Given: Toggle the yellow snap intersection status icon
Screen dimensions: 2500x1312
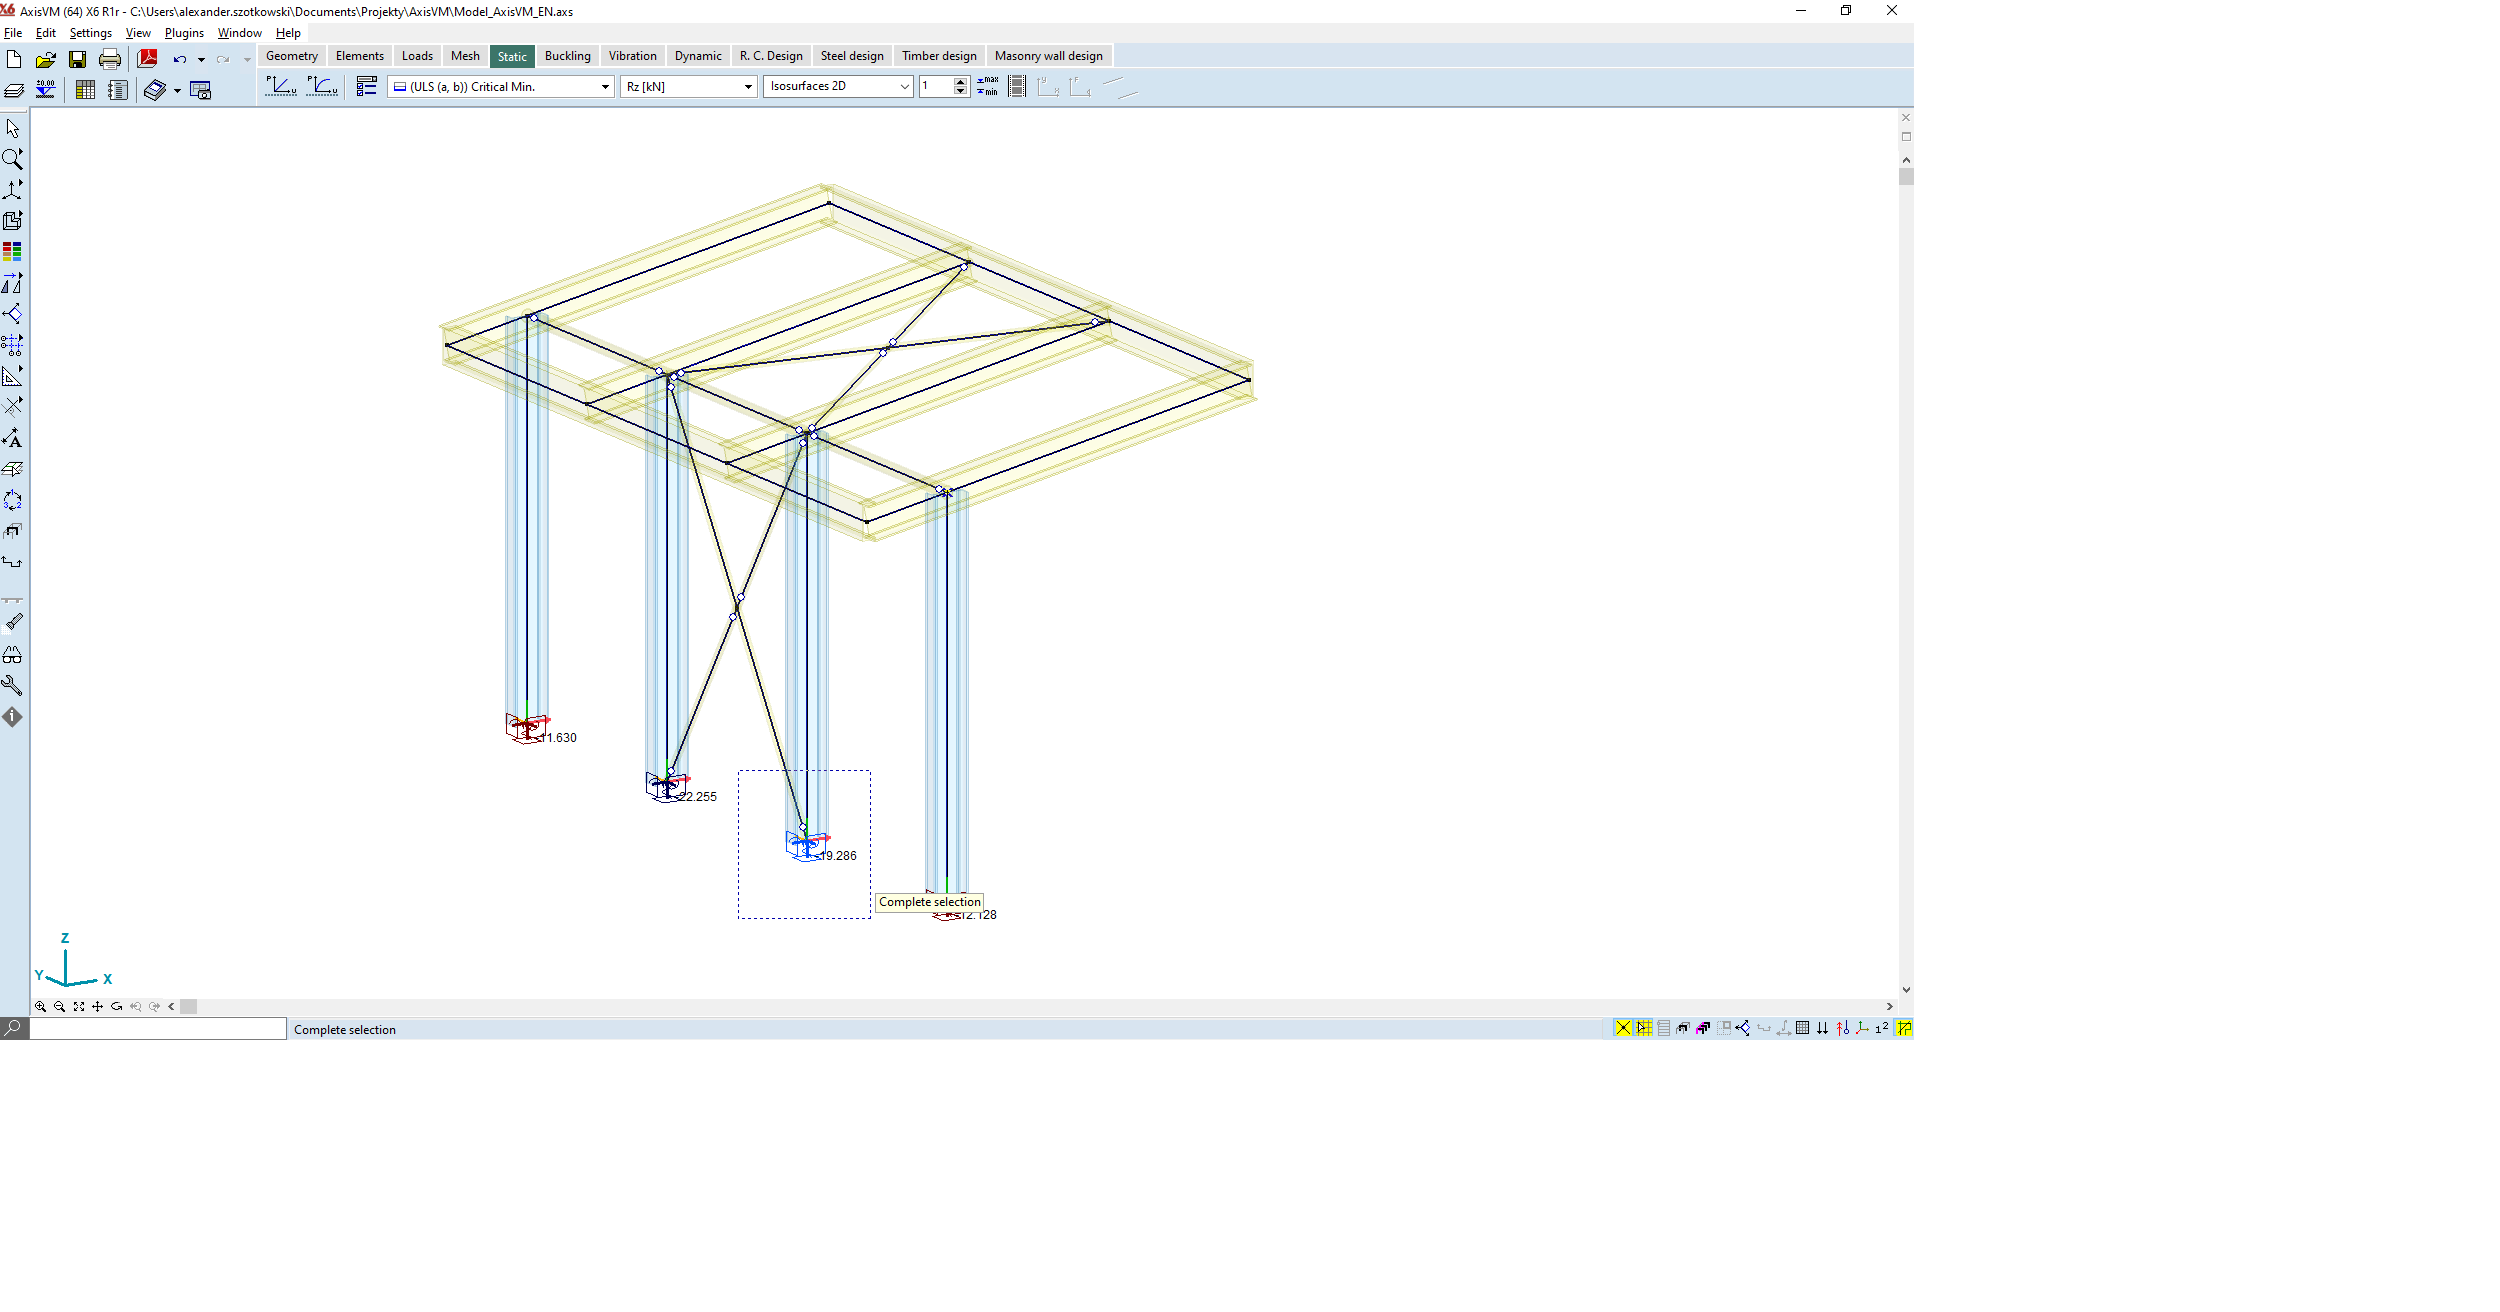Looking at the screenshot, I should 1623,1028.
